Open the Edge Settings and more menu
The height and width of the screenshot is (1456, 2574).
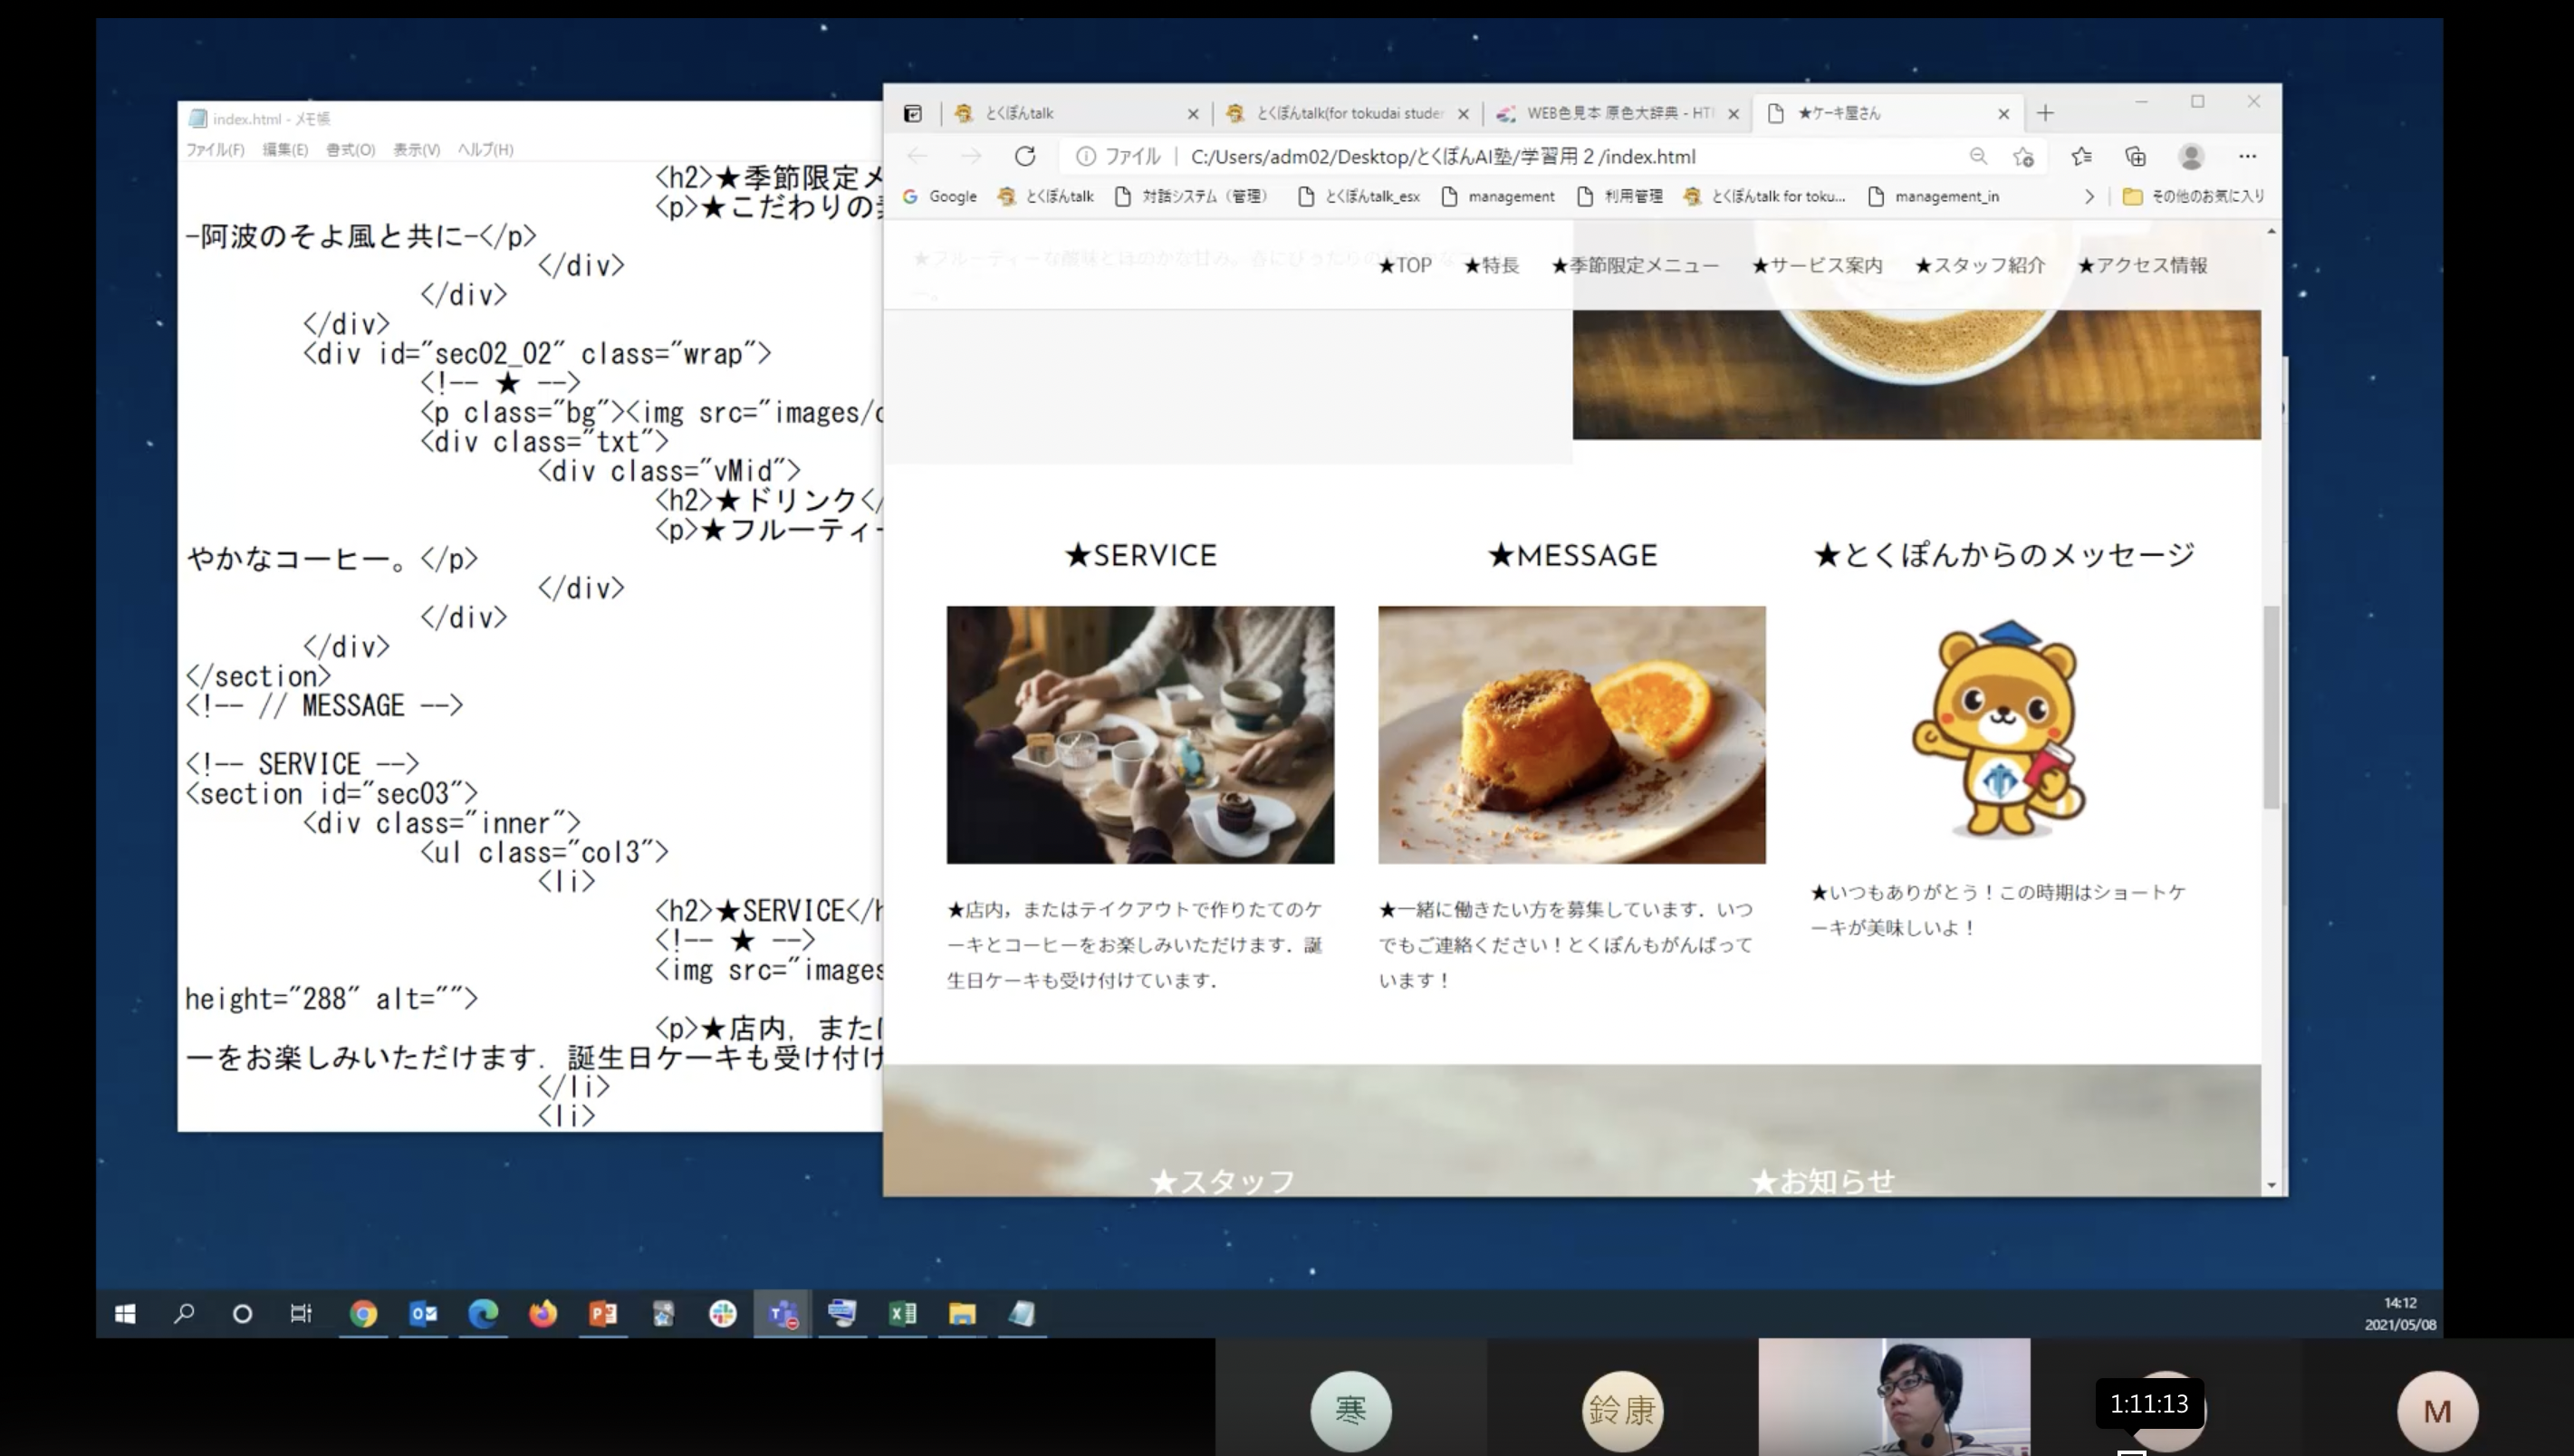click(2247, 156)
